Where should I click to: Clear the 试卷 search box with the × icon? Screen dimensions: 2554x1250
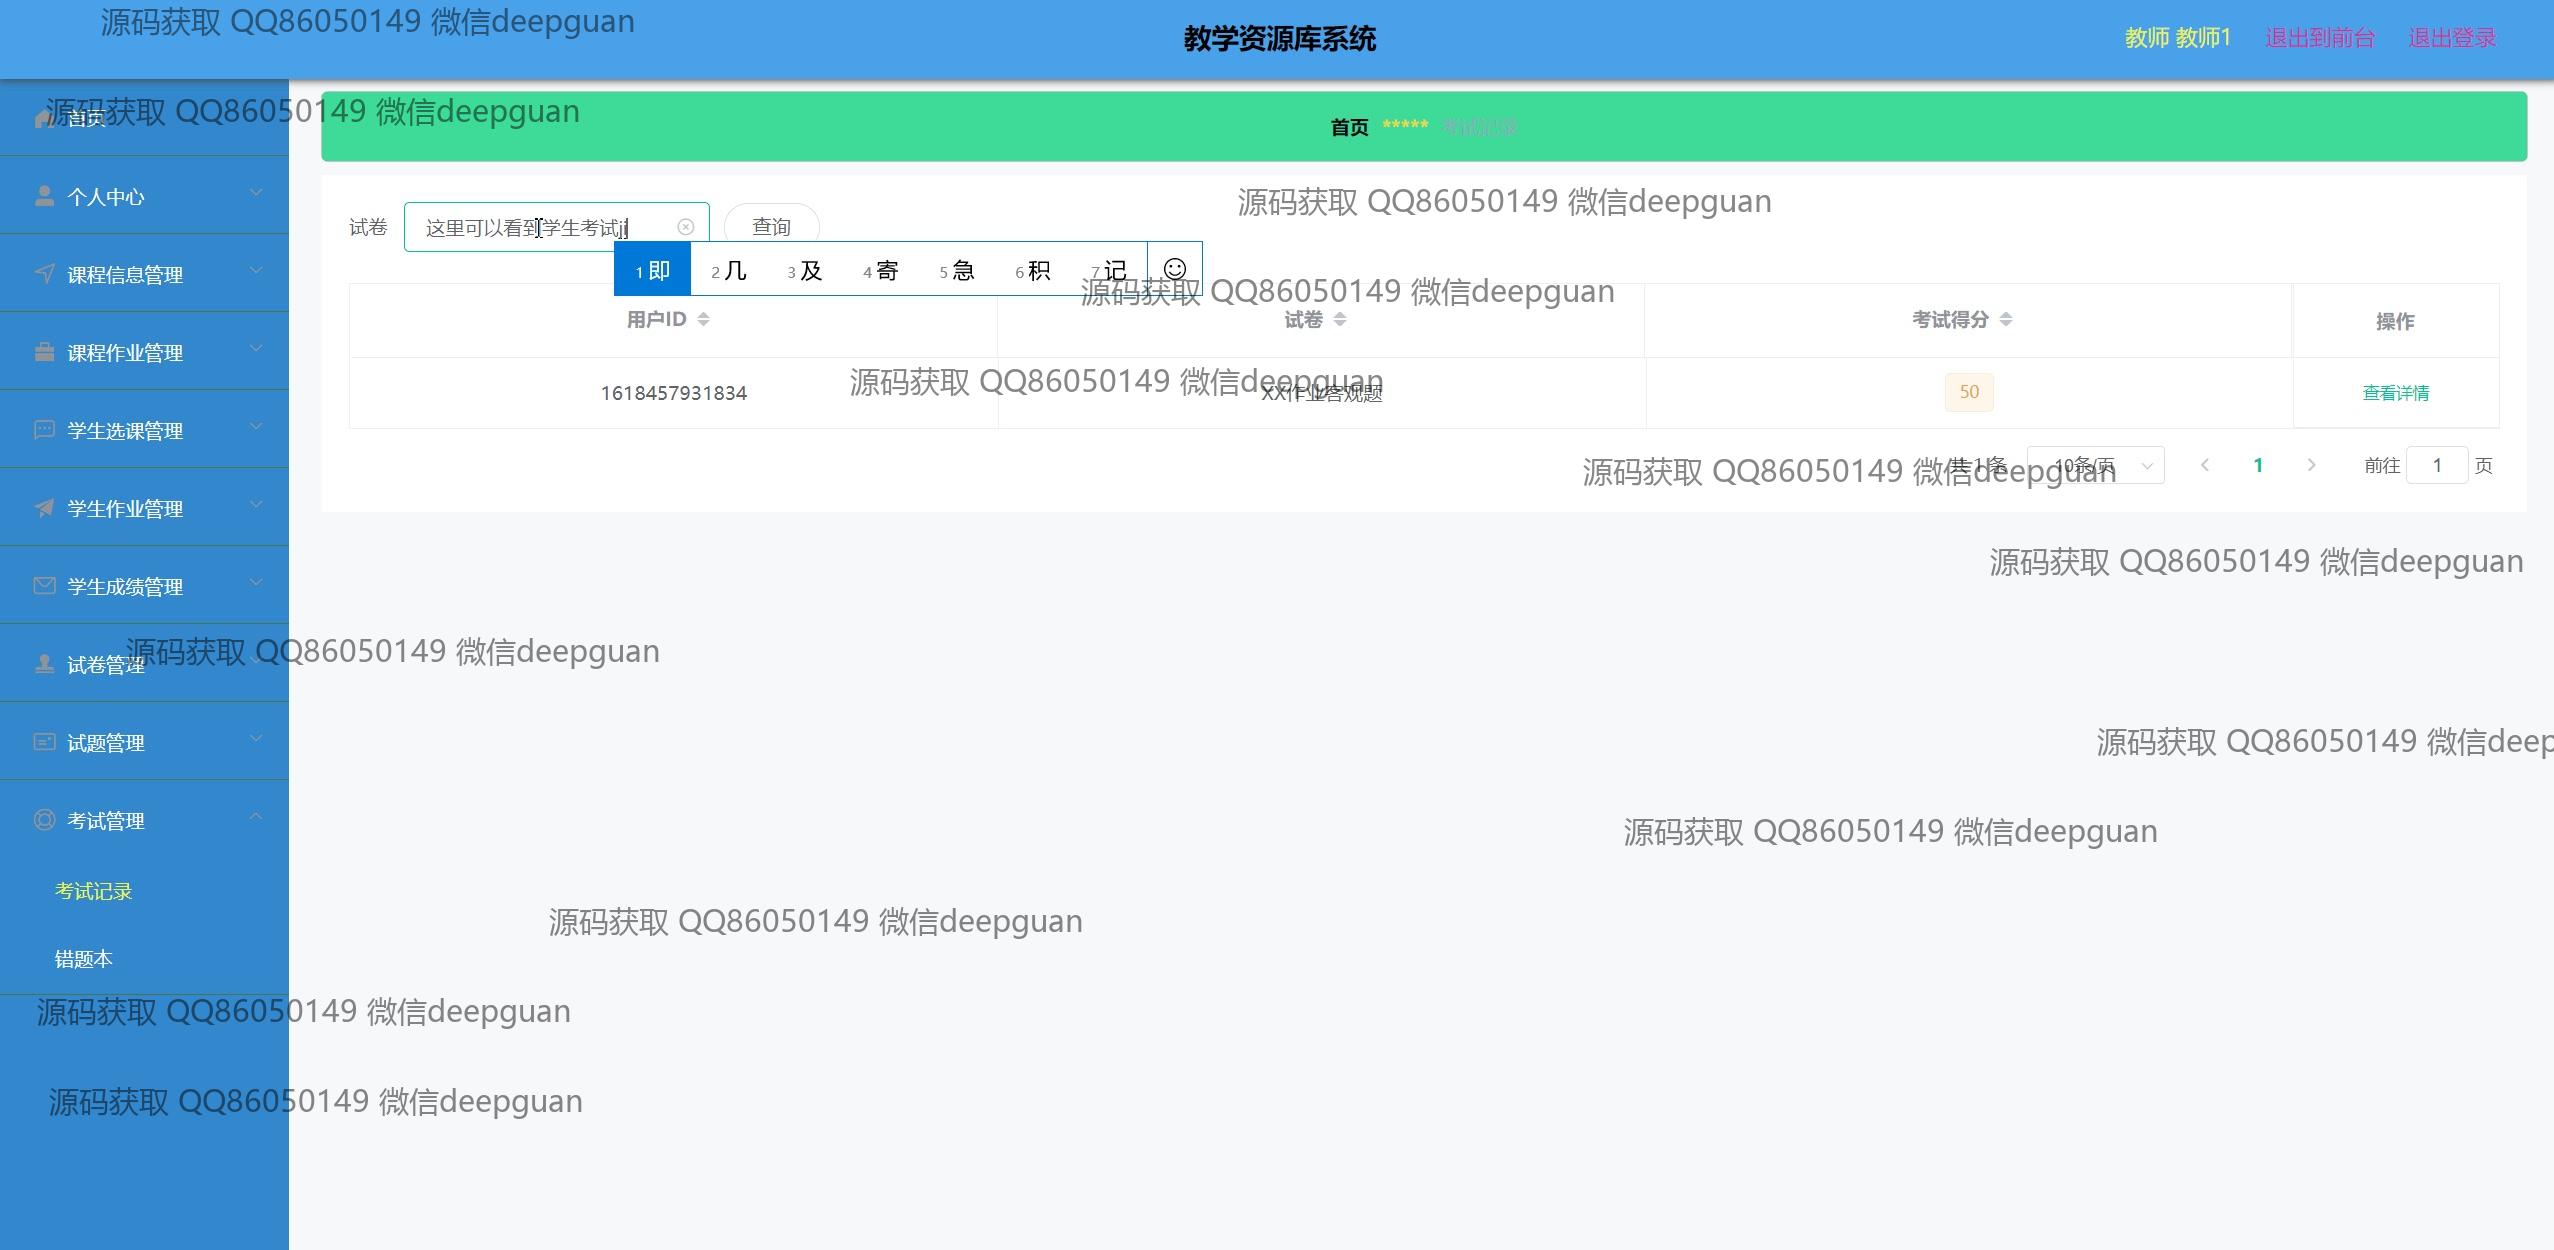tap(686, 226)
